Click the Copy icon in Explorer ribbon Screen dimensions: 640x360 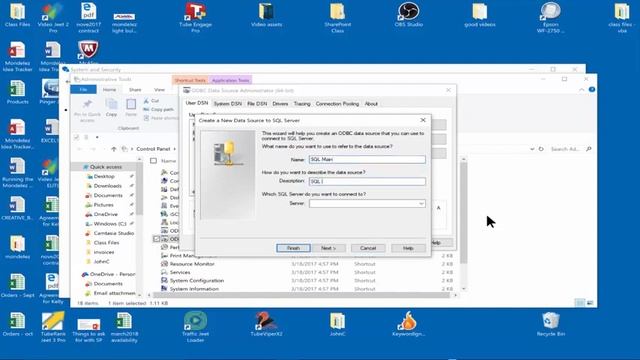point(111,108)
